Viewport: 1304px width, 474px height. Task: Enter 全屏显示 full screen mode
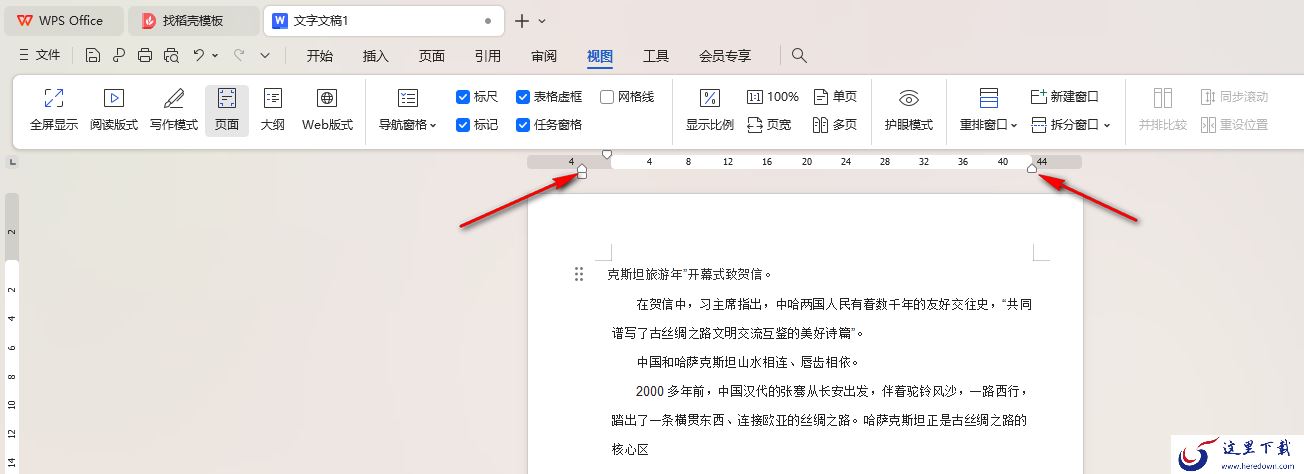(x=54, y=110)
